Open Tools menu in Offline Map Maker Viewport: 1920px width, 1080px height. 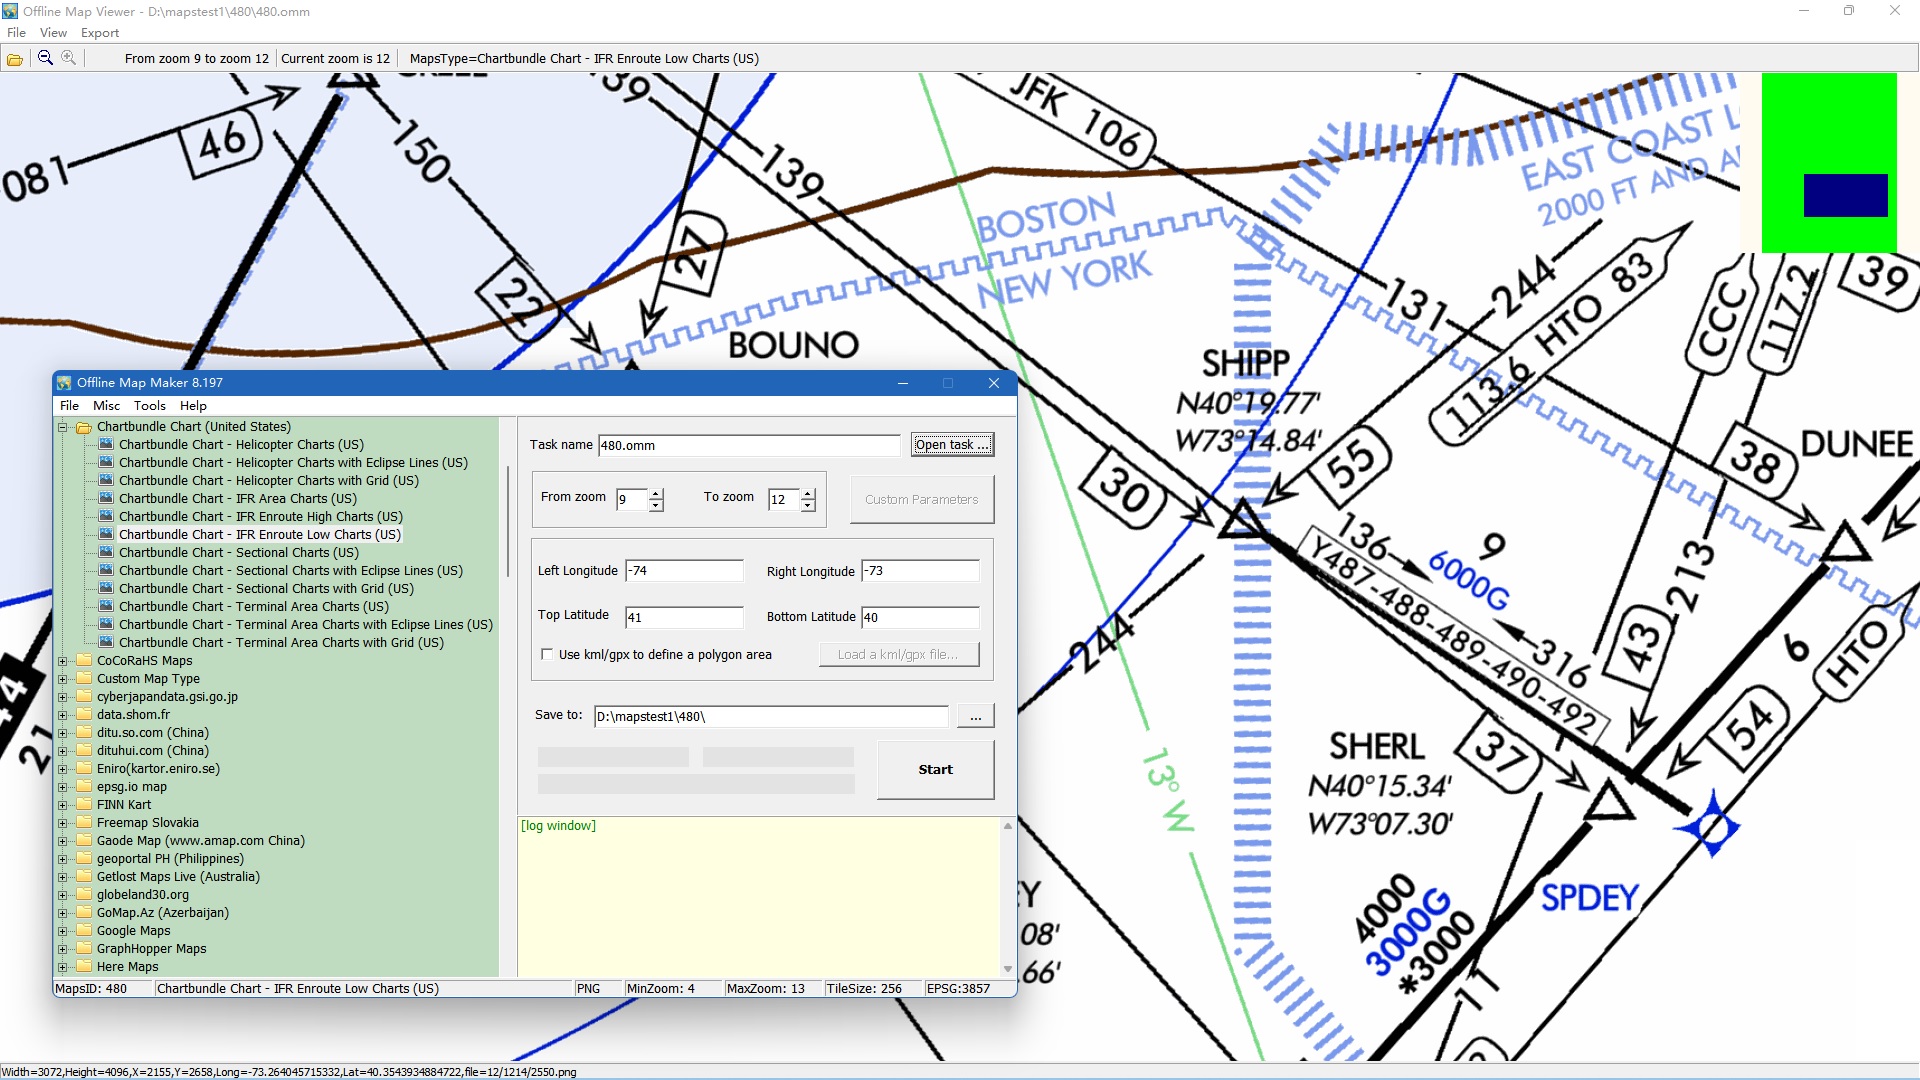pyautogui.click(x=149, y=406)
